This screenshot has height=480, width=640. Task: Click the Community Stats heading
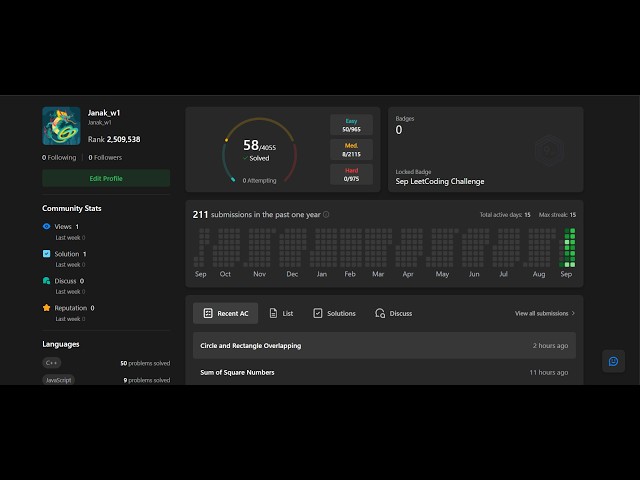(x=71, y=208)
